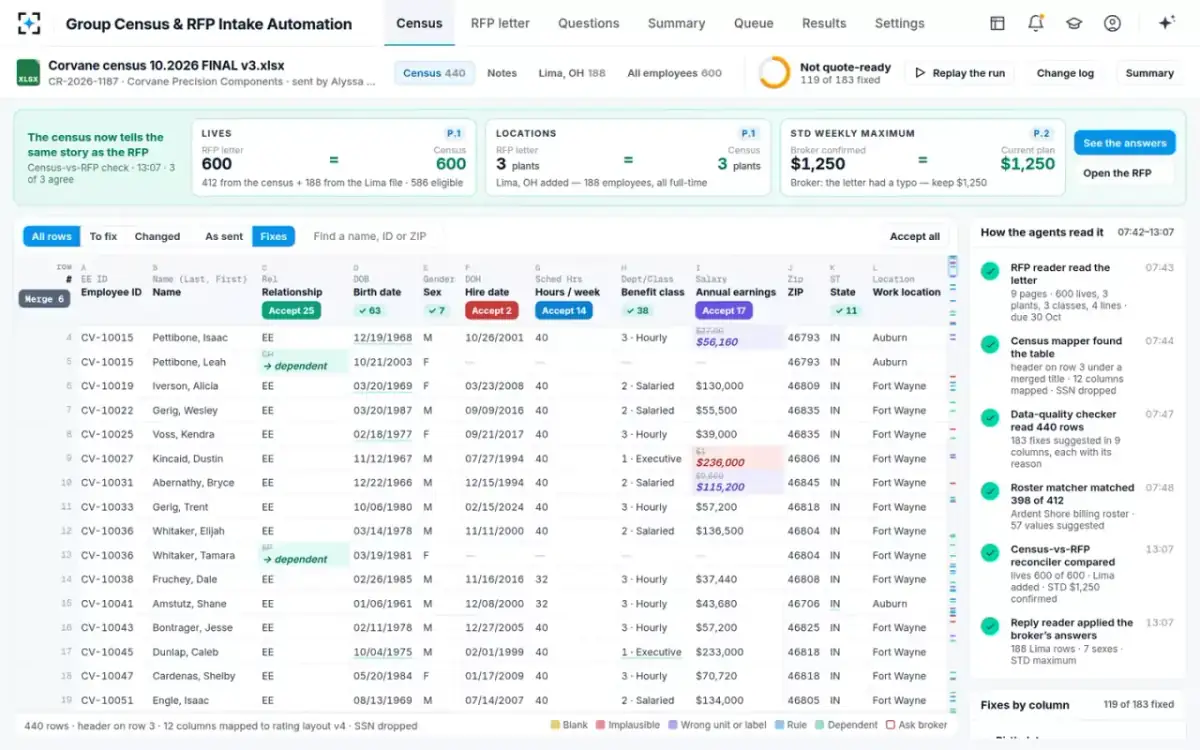Open the notifications bell
This screenshot has width=1200, height=750.
pyautogui.click(x=1036, y=23)
